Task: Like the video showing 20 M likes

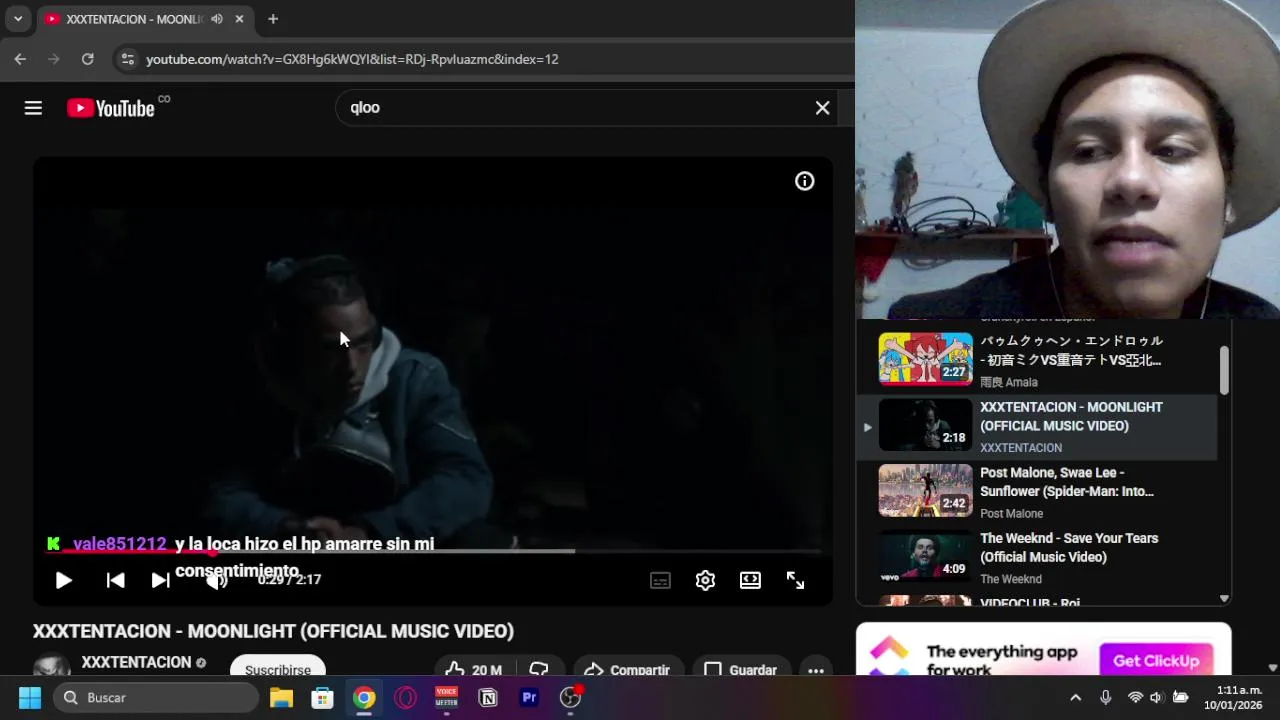Action: [474, 670]
